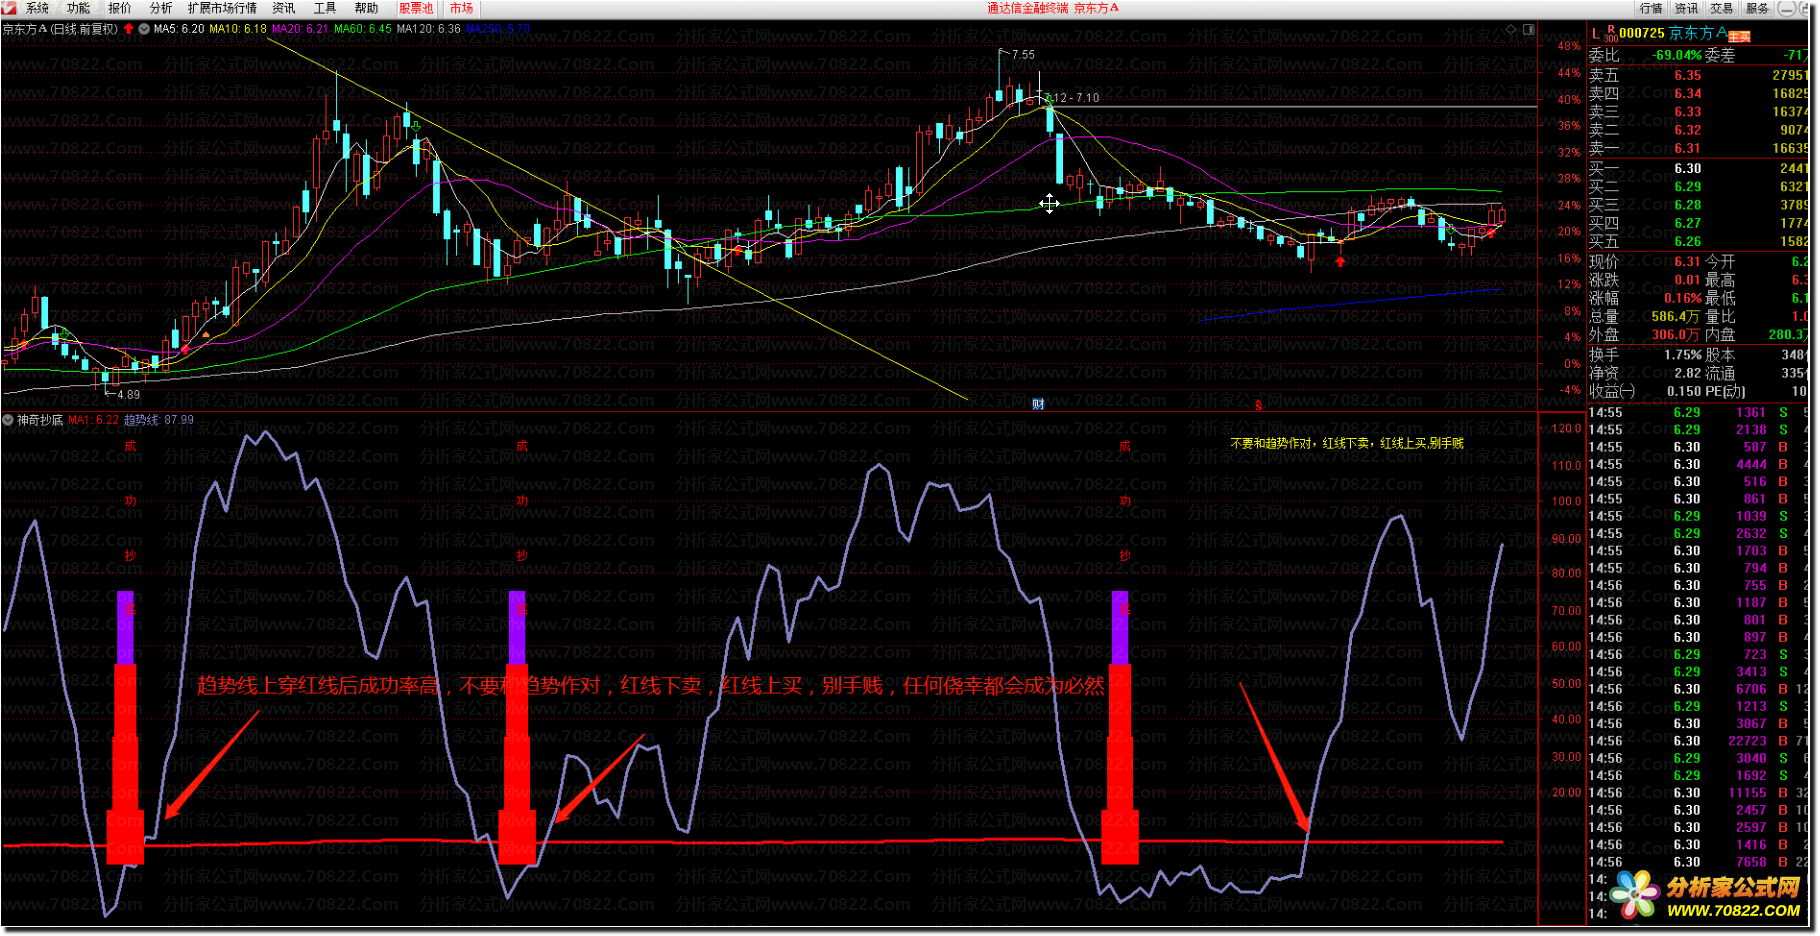Viewport: 1820px width, 936px height.
Task: Click the 买五 price 6.26
Action: (x=1688, y=241)
